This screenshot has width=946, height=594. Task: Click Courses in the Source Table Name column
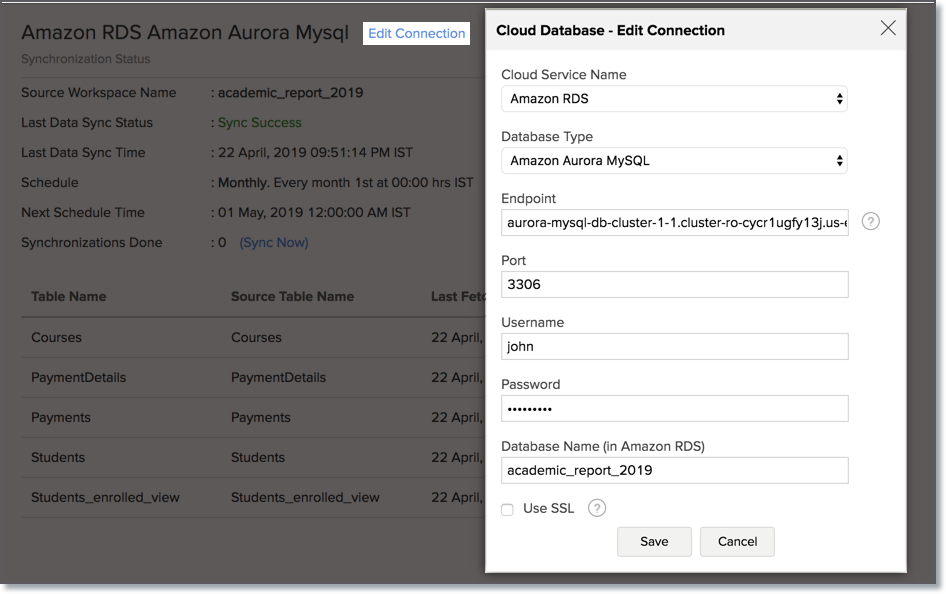[256, 338]
